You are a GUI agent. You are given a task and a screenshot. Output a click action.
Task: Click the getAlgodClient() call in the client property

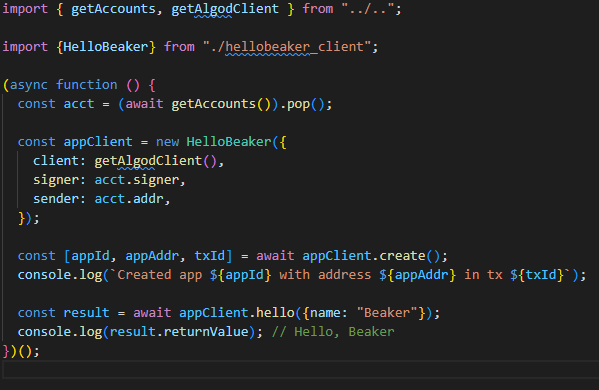156,161
